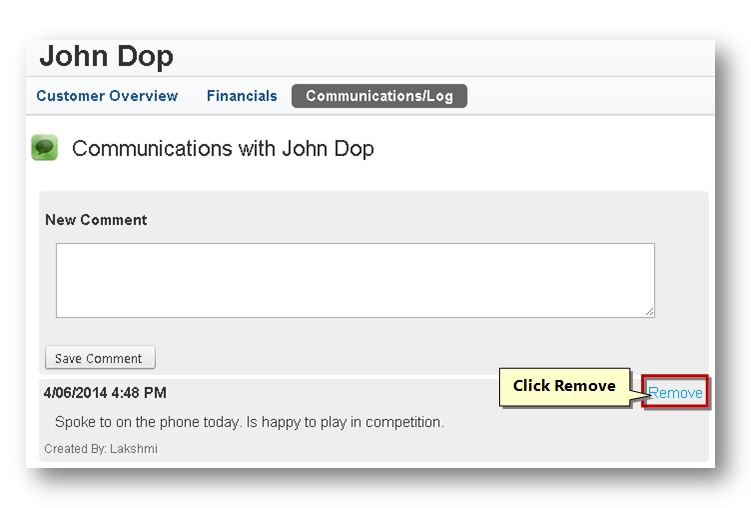Click the green speech bubble communications icon
This screenshot has height=508, width=751.
45,147
